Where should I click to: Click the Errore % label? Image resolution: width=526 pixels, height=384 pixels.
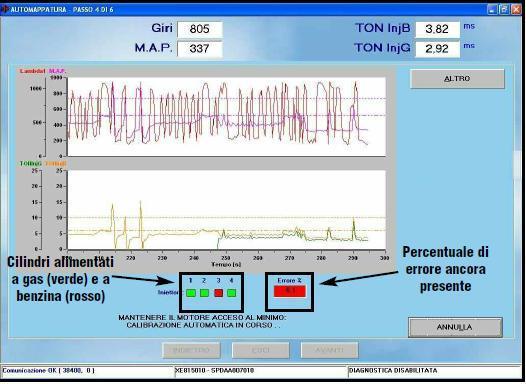[290, 280]
